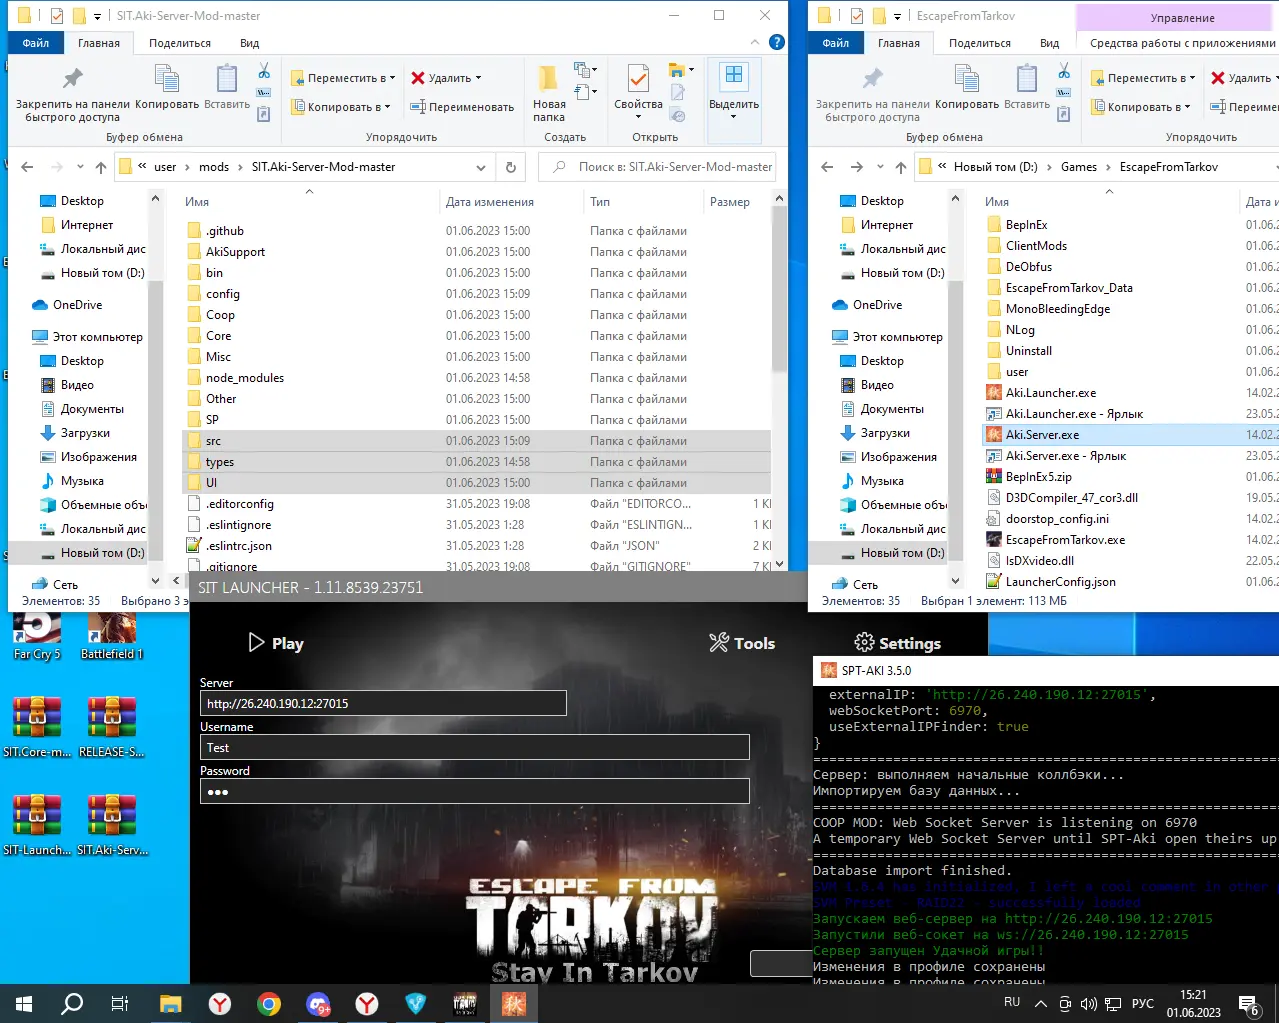
Task: Open quick access toolbar customize arrow, SIT.Aki-Server-Mod-master
Action: (x=97, y=16)
